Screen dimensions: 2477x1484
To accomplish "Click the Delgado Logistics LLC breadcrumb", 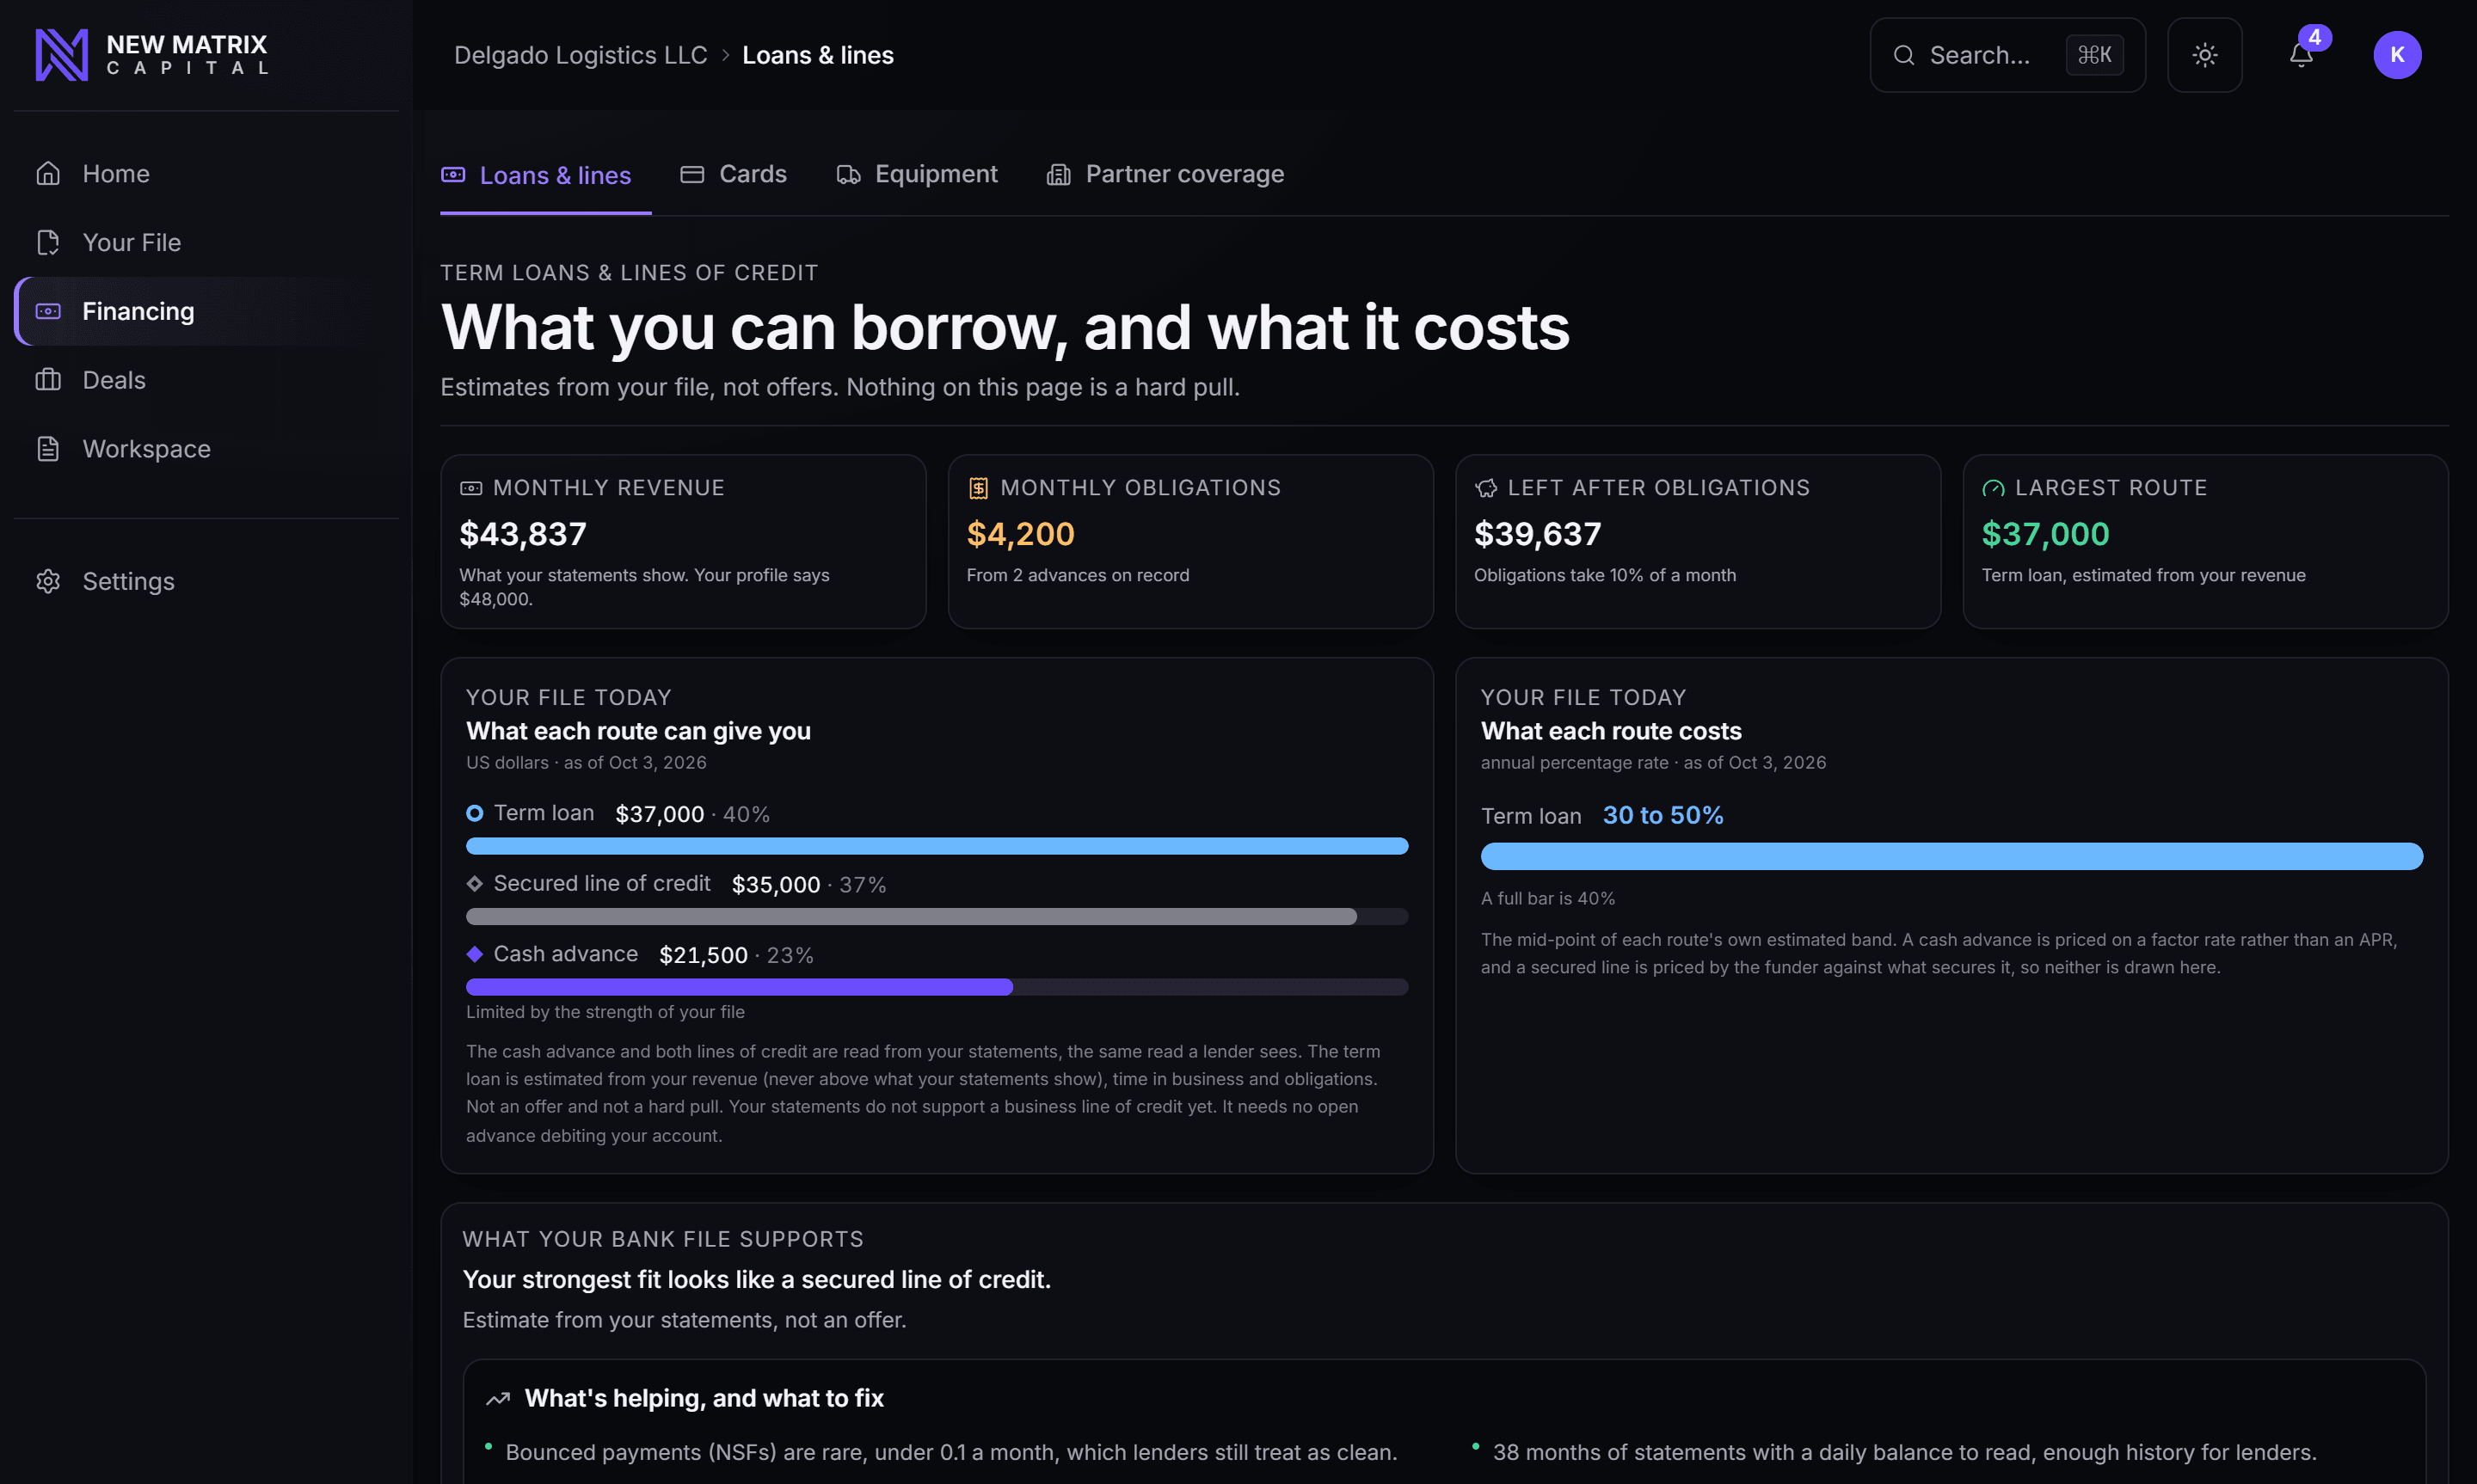I will pos(580,55).
